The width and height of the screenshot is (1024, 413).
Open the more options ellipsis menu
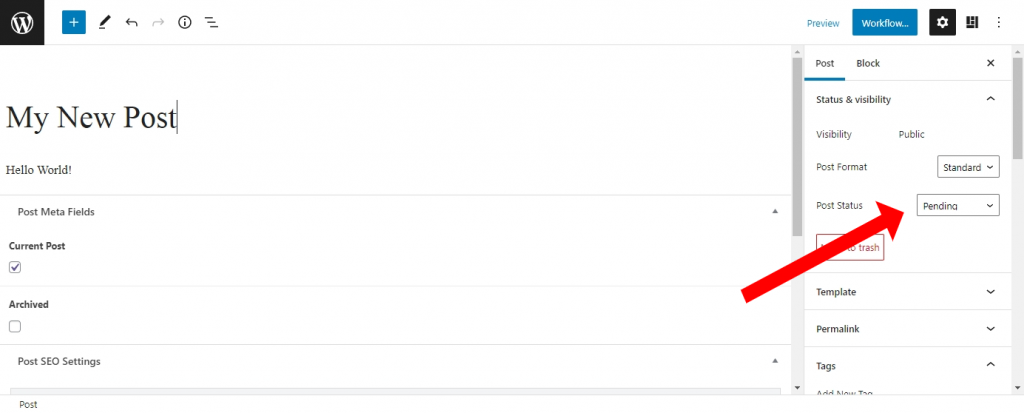tap(998, 22)
